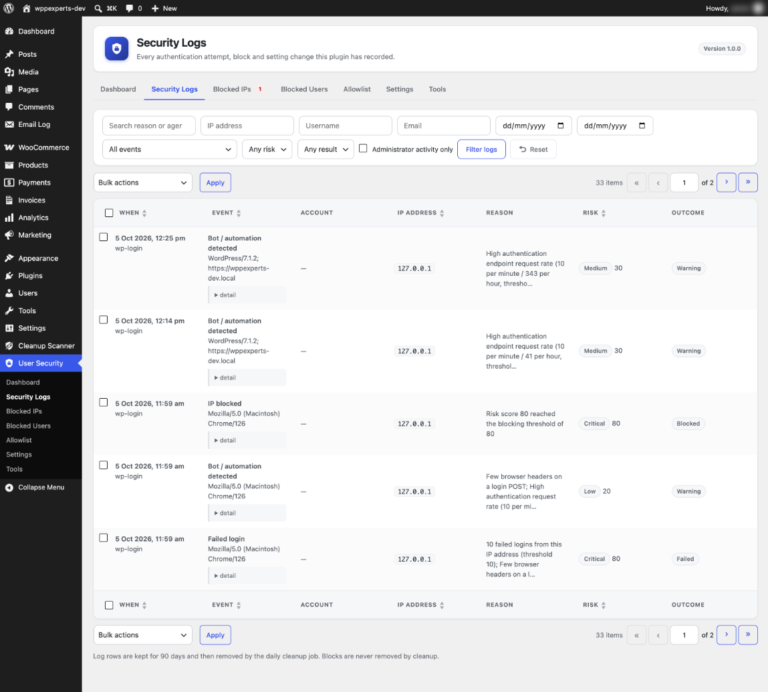Click Filter logs button
The width and height of the screenshot is (768, 692).
point(481,149)
